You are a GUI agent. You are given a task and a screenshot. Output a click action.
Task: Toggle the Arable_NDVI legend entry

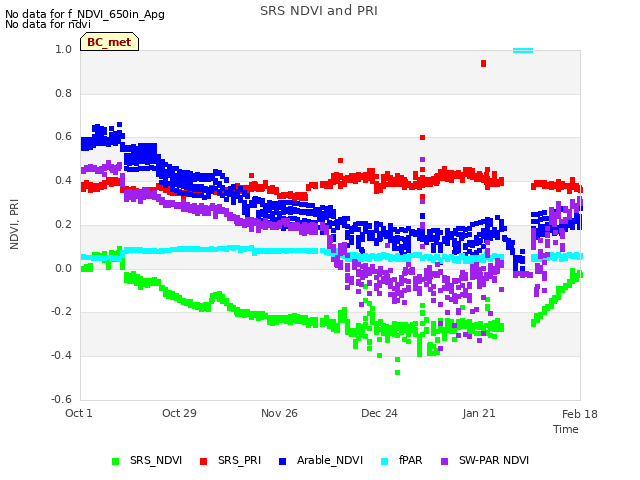click(321, 460)
